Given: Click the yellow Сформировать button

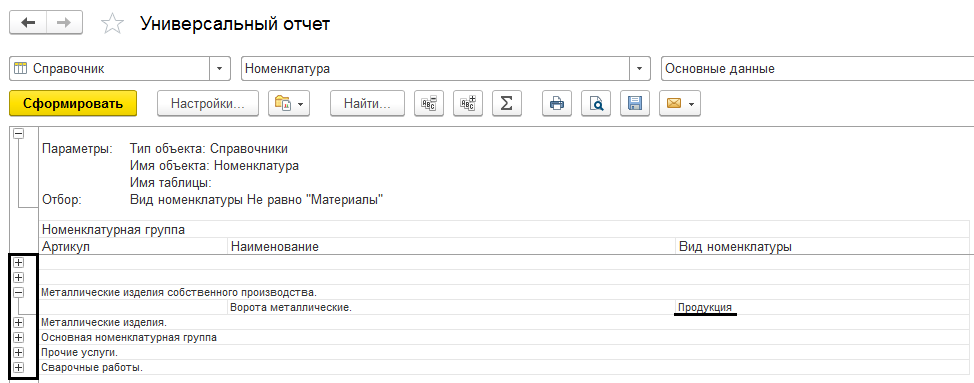Looking at the screenshot, I should (x=73, y=104).
